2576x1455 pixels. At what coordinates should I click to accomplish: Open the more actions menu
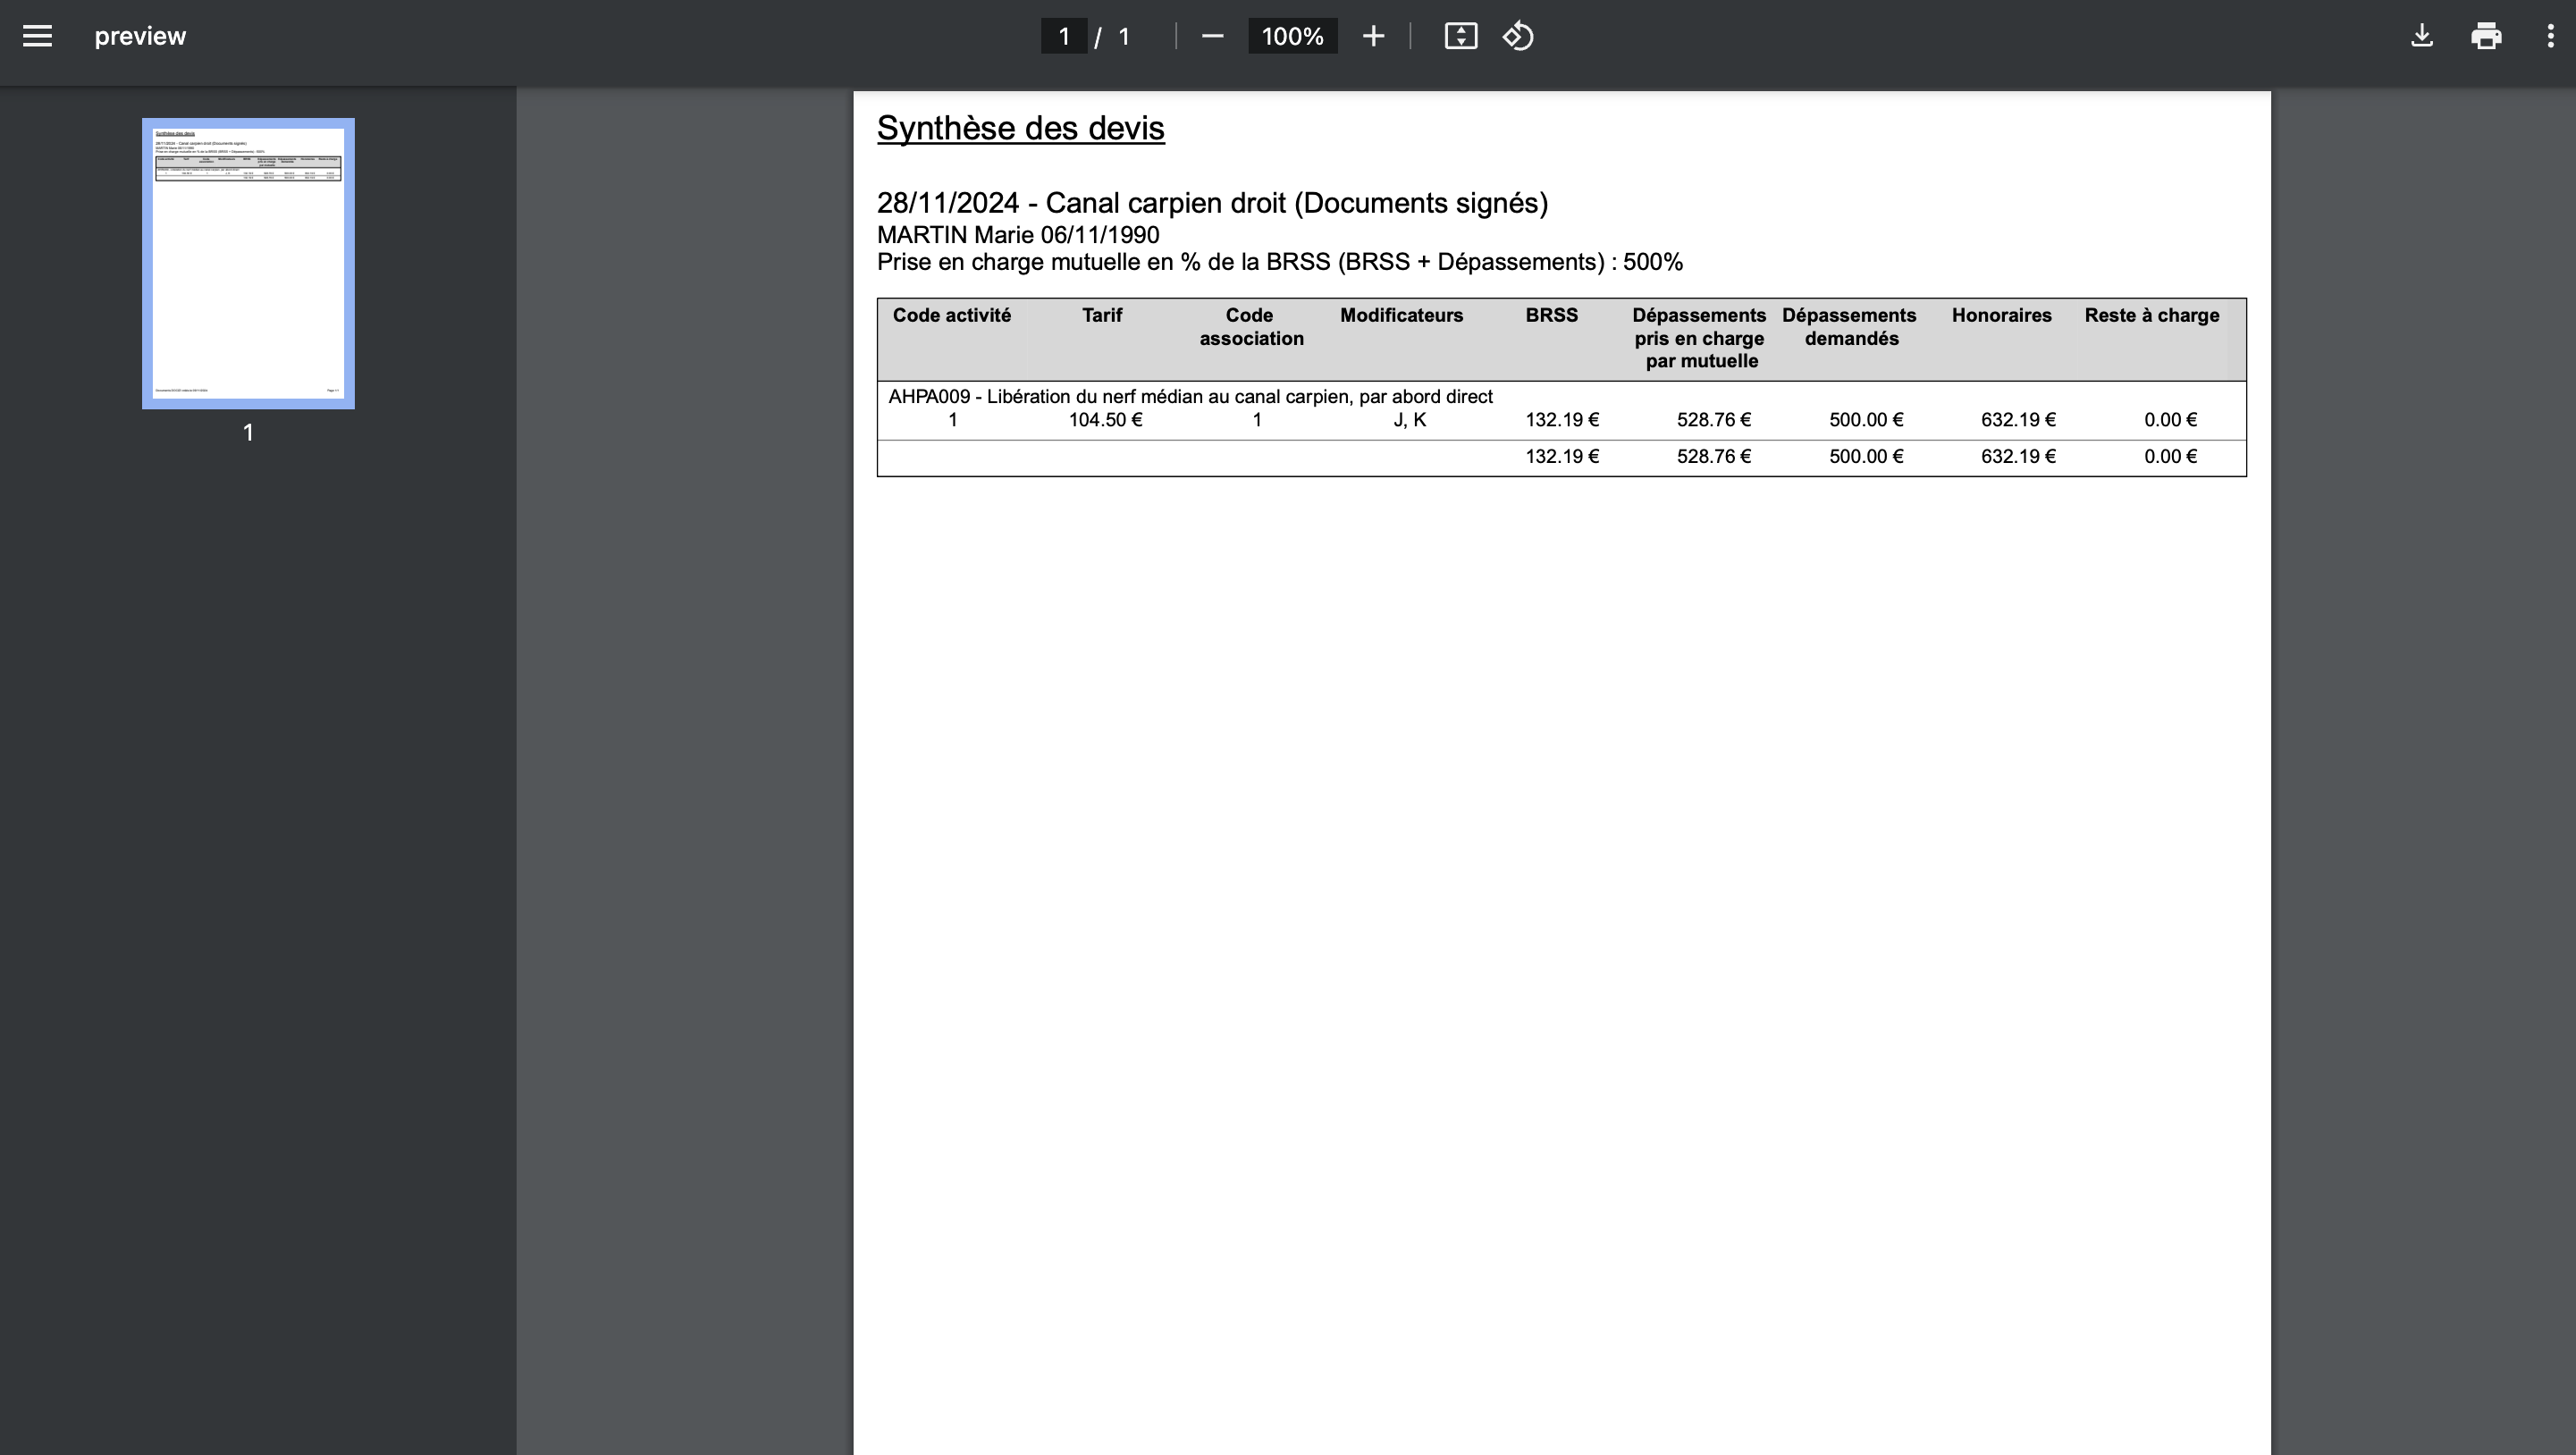pos(2549,36)
